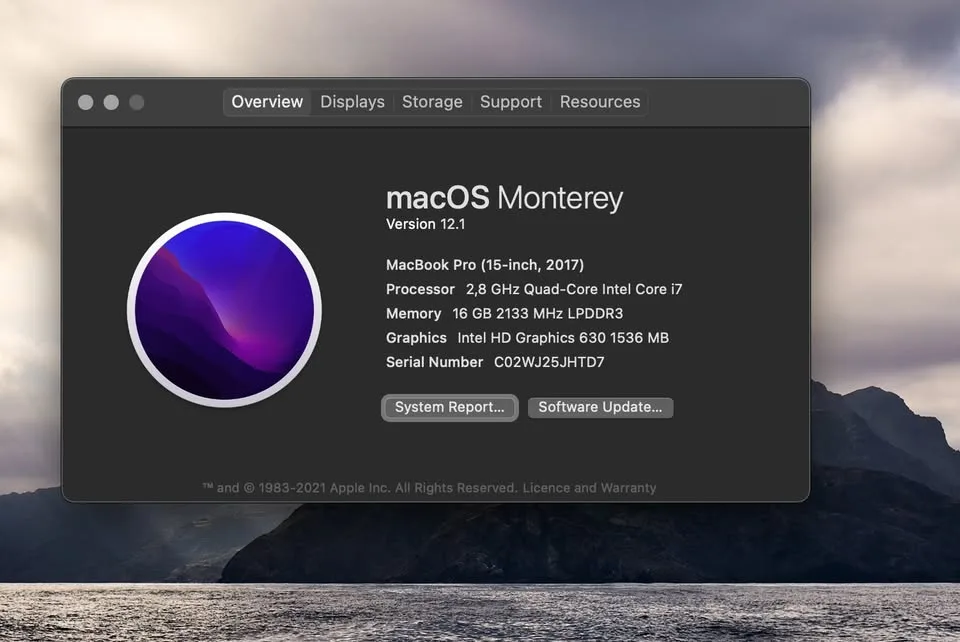Click the Memory 16 GB specification line
The width and height of the screenshot is (960, 642).
pos(504,313)
